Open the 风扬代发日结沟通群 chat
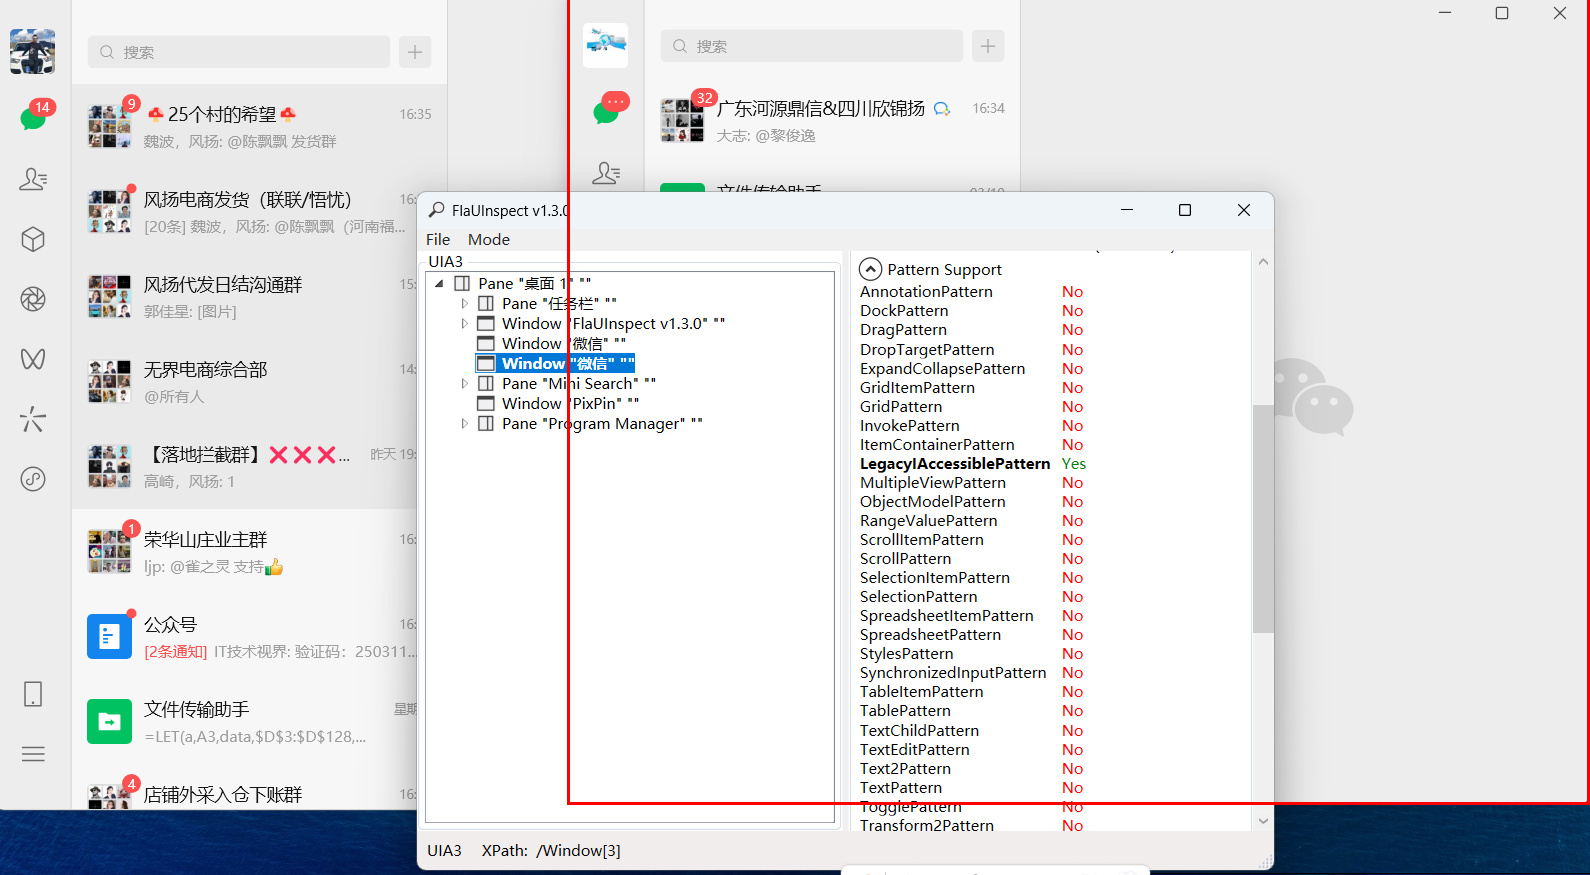The height and width of the screenshot is (875, 1590). click(260, 296)
